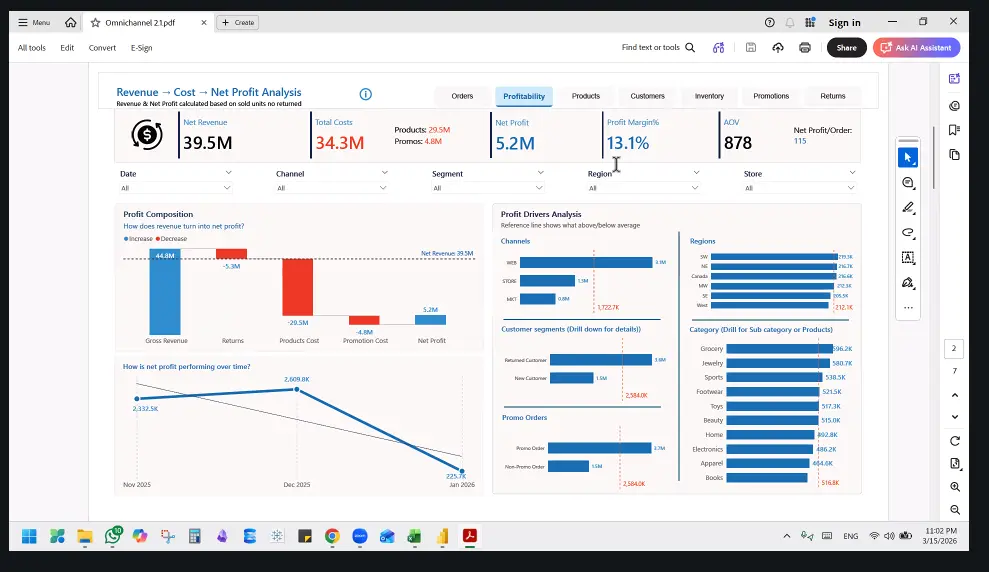Open more tools from the three-dot icon
989x572 pixels.
click(908, 308)
